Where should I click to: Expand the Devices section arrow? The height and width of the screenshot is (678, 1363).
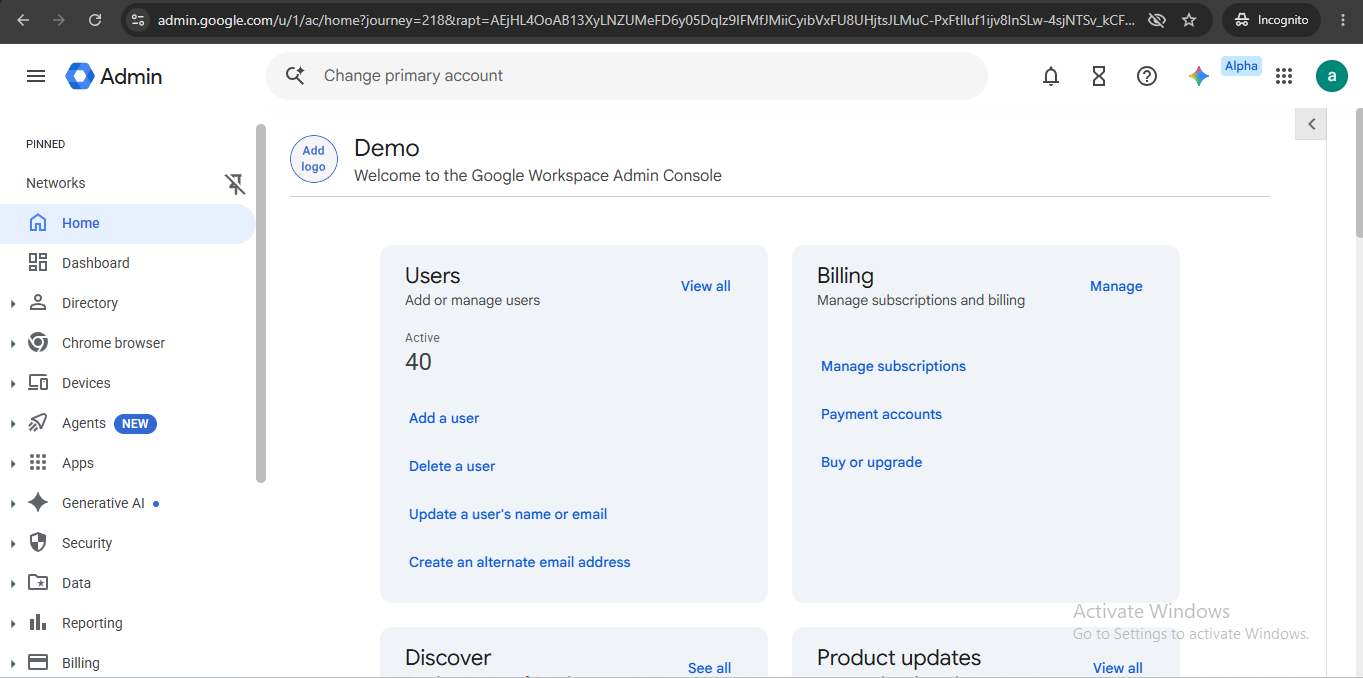(x=12, y=384)
